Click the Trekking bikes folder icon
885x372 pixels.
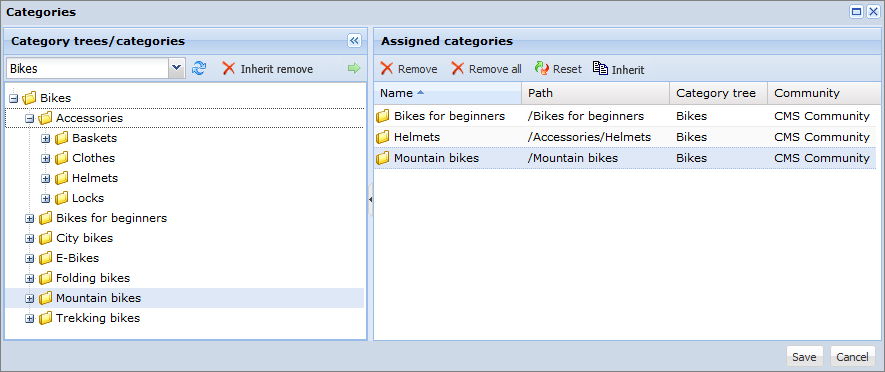coord(45,318)
